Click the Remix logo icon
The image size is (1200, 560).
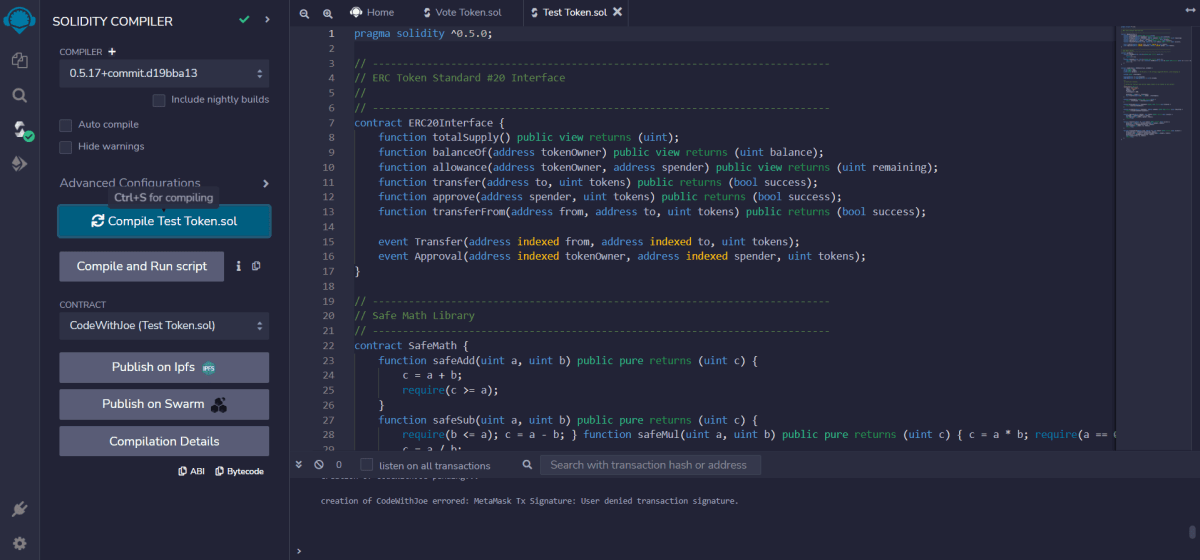tap(19, 21)
